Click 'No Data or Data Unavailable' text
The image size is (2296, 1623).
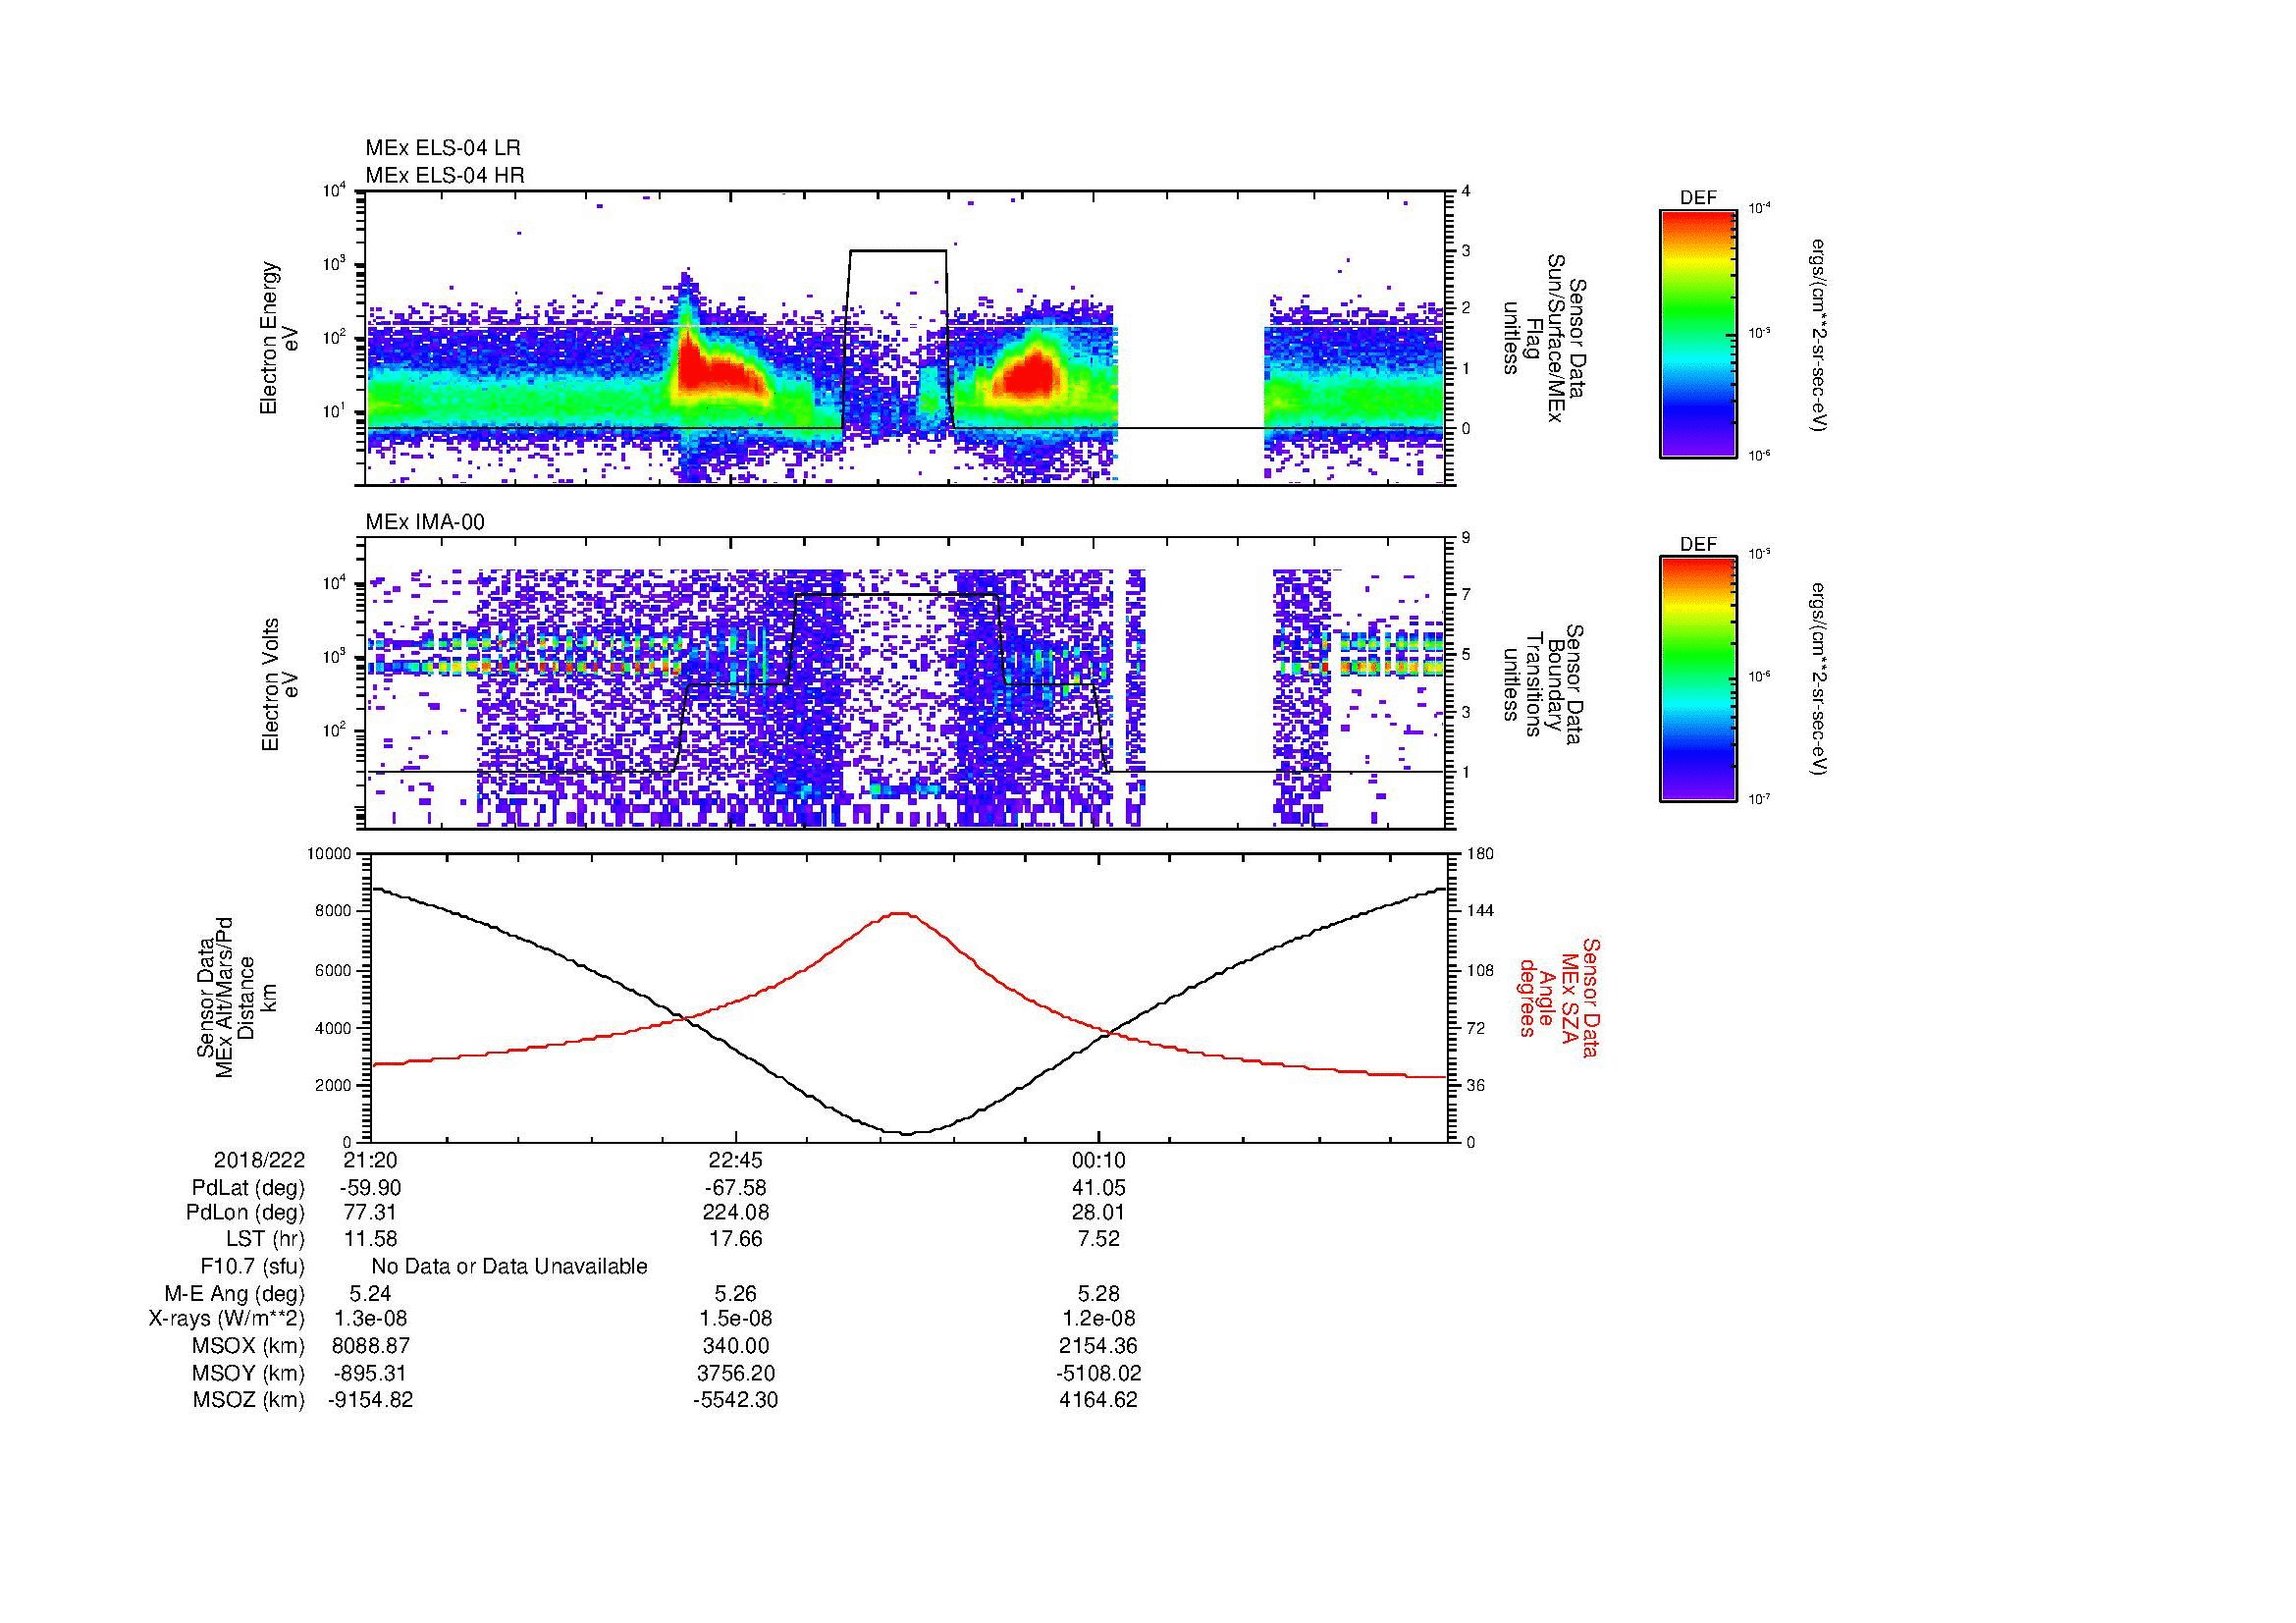point(509,1267)
